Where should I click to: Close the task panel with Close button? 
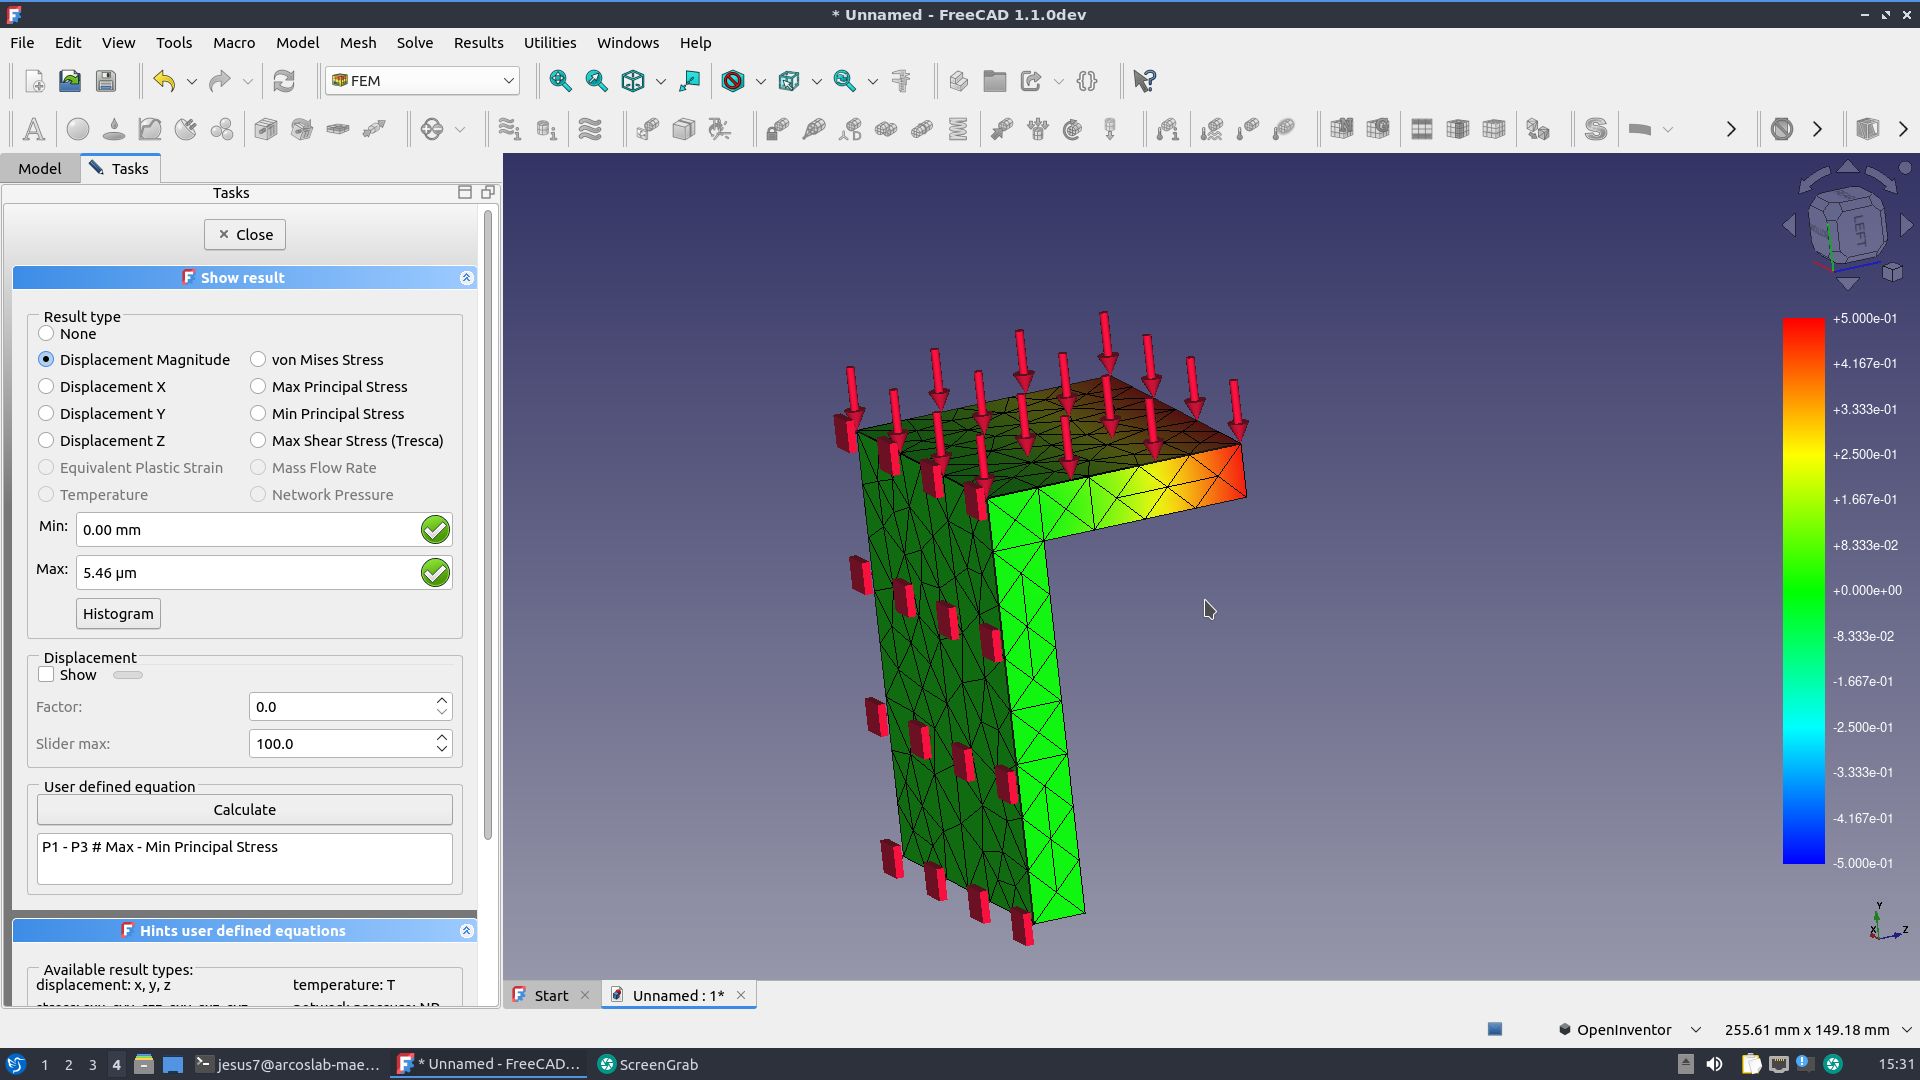(245, 235)
